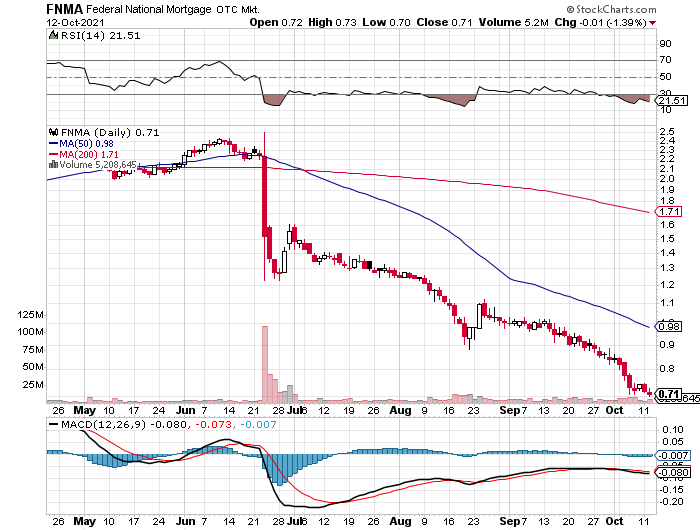Click the red line marker beside MA(200)
The image size is (700, 530).
(53, 154)
